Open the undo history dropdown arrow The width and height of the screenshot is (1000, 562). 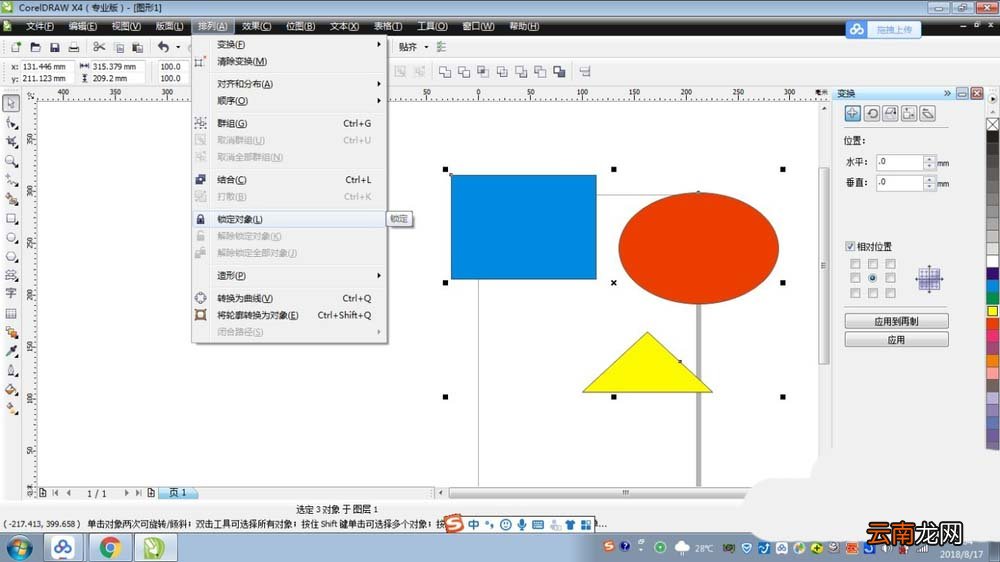point(178,47)
